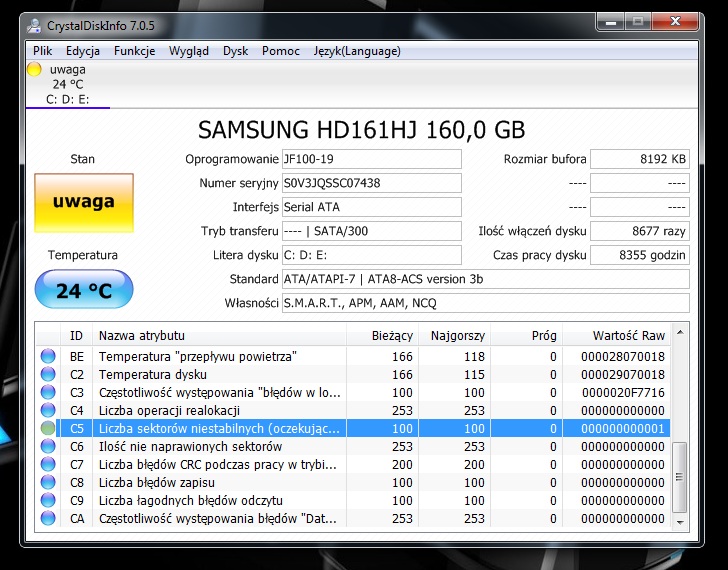Click the Oprogramowanie field JF100-19

point(371,159)
